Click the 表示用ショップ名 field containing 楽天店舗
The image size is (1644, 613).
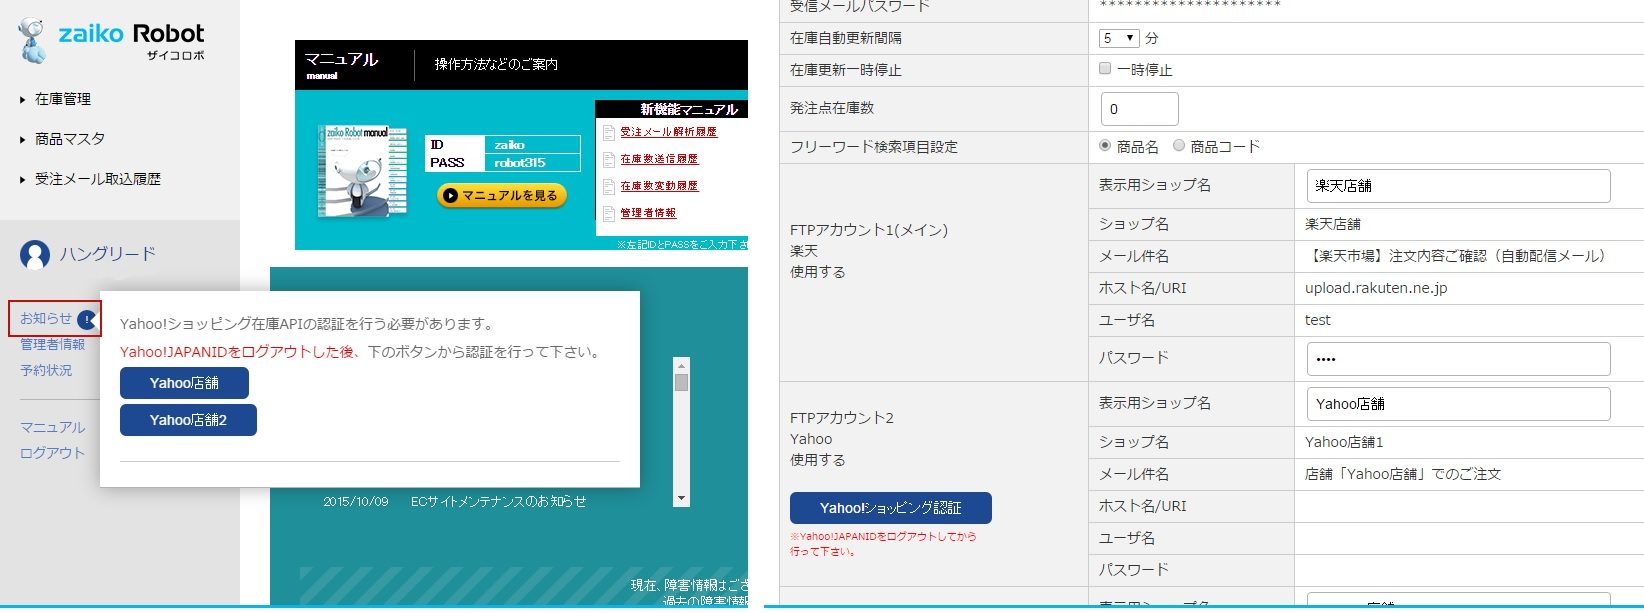point(1458,186)
